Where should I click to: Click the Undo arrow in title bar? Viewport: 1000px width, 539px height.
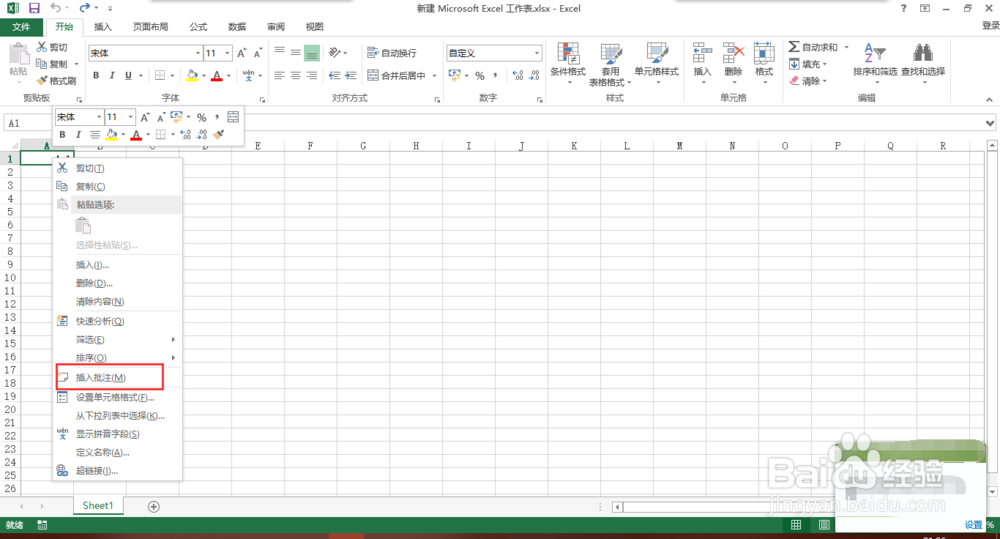[55, 8]
